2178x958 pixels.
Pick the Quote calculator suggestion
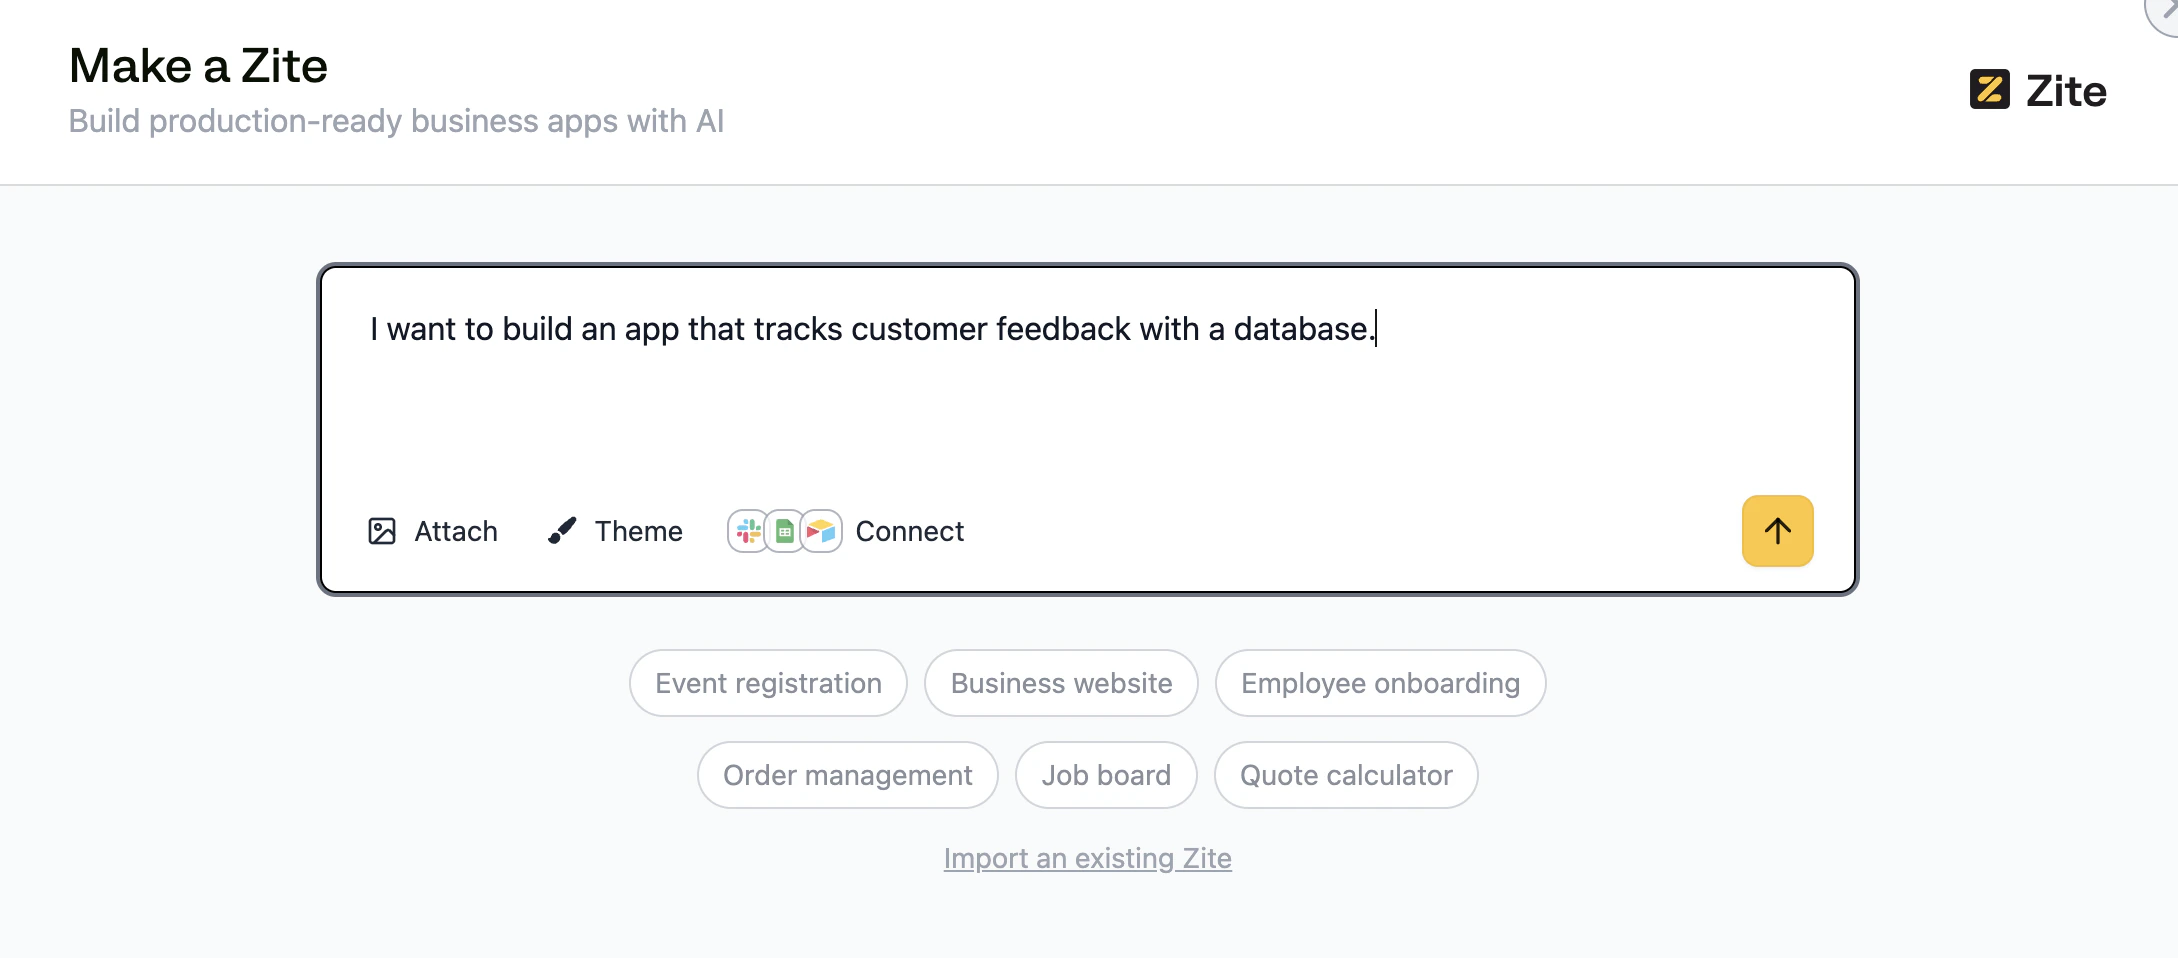1346,775
